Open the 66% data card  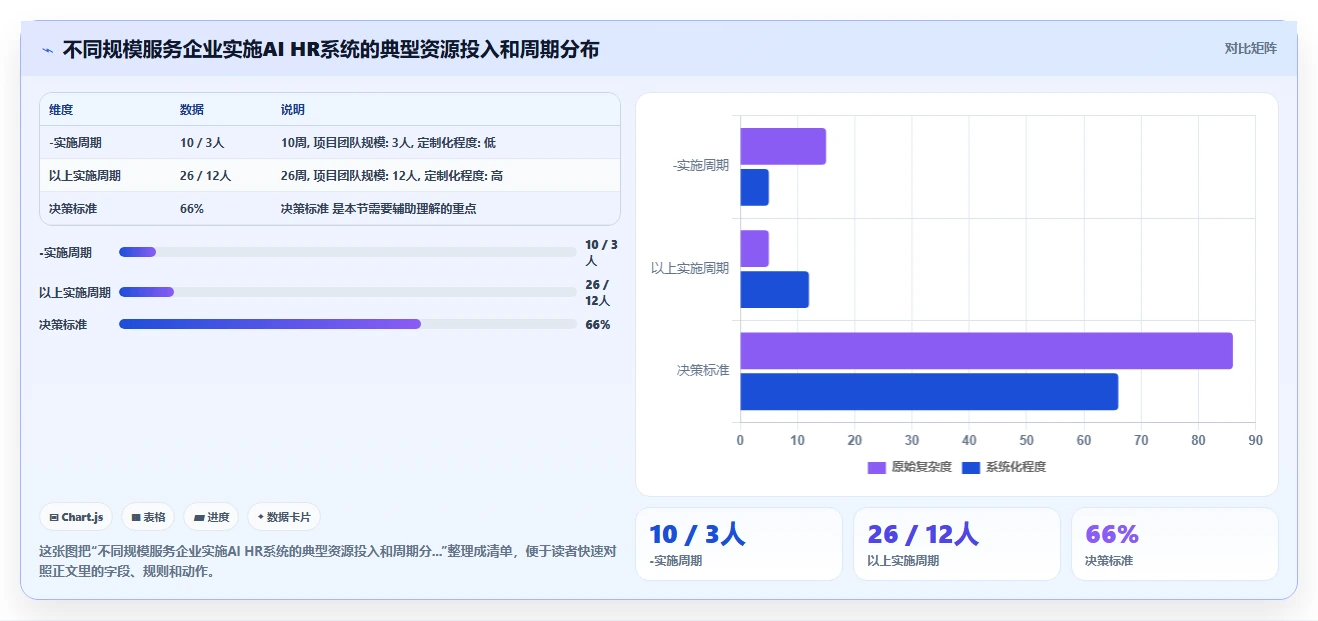click(x=1175, y=544)
